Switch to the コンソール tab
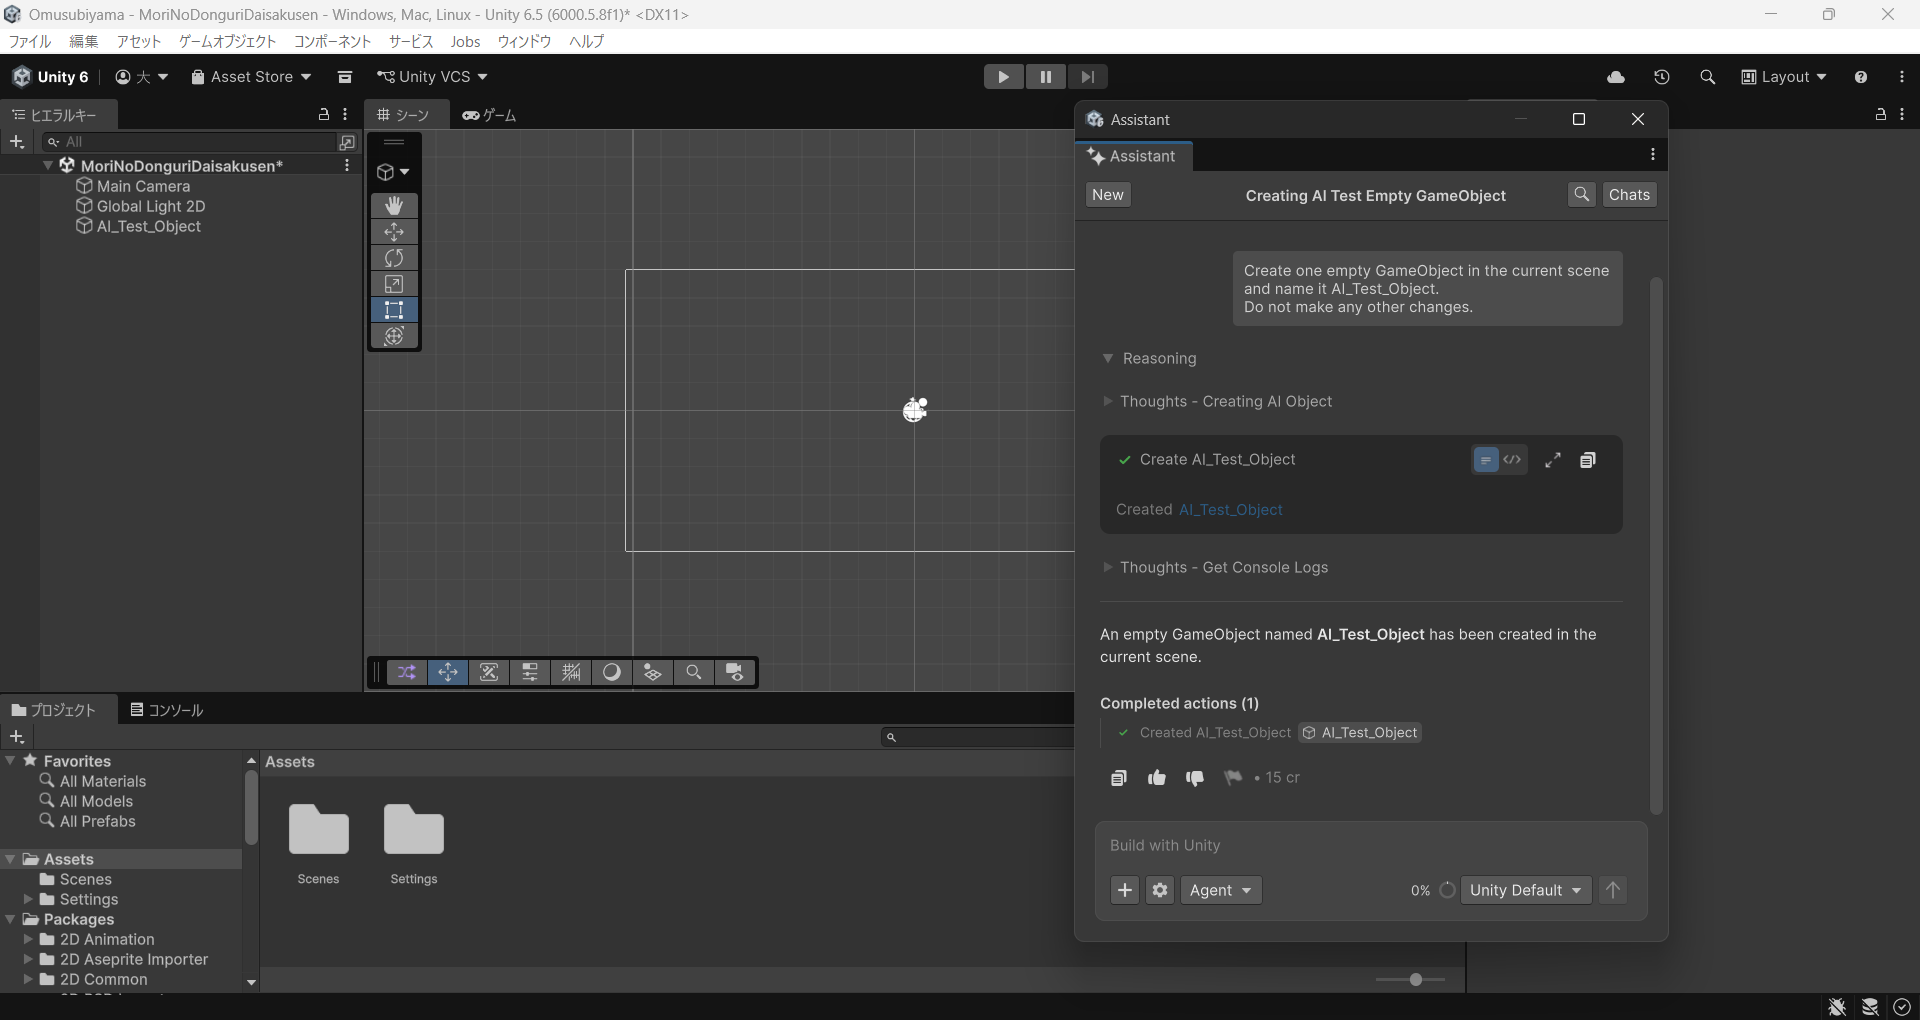Screen dimensions: 1920x1020 (x=166, y=710)
